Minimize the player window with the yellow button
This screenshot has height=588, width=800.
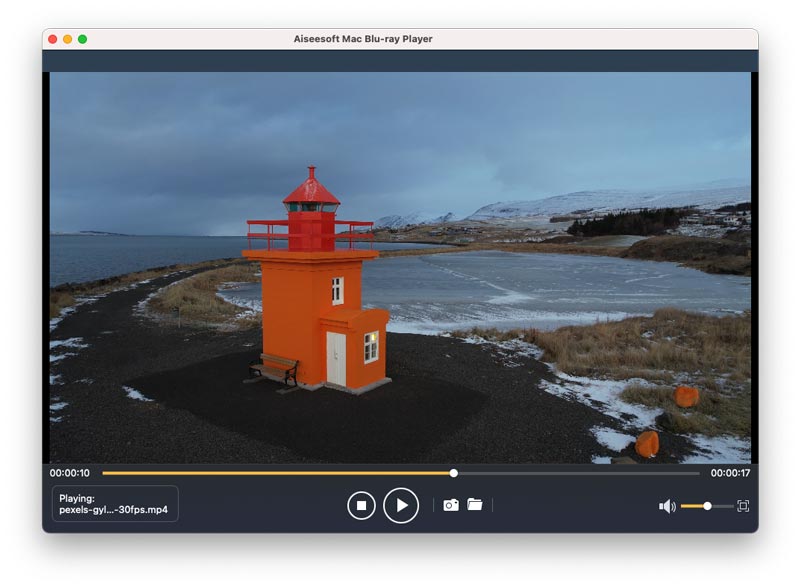point(67,39)
